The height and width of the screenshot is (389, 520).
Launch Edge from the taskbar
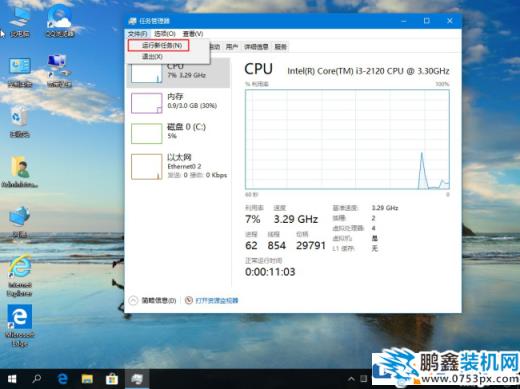point(62,379)
